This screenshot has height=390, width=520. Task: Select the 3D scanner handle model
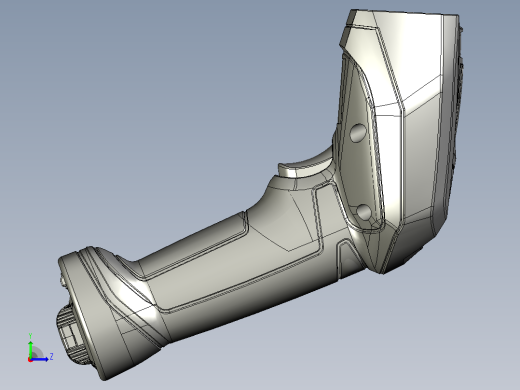point(260,195)
